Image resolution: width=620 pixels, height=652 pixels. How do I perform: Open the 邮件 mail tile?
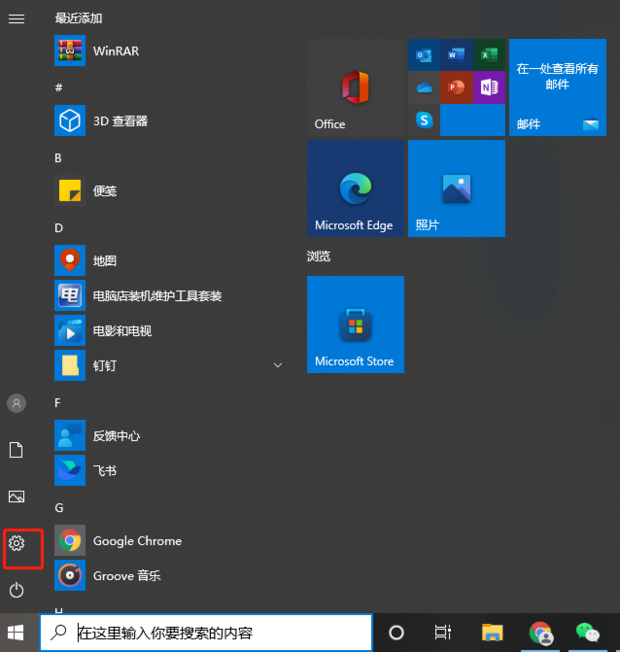(x=558, y=87)
